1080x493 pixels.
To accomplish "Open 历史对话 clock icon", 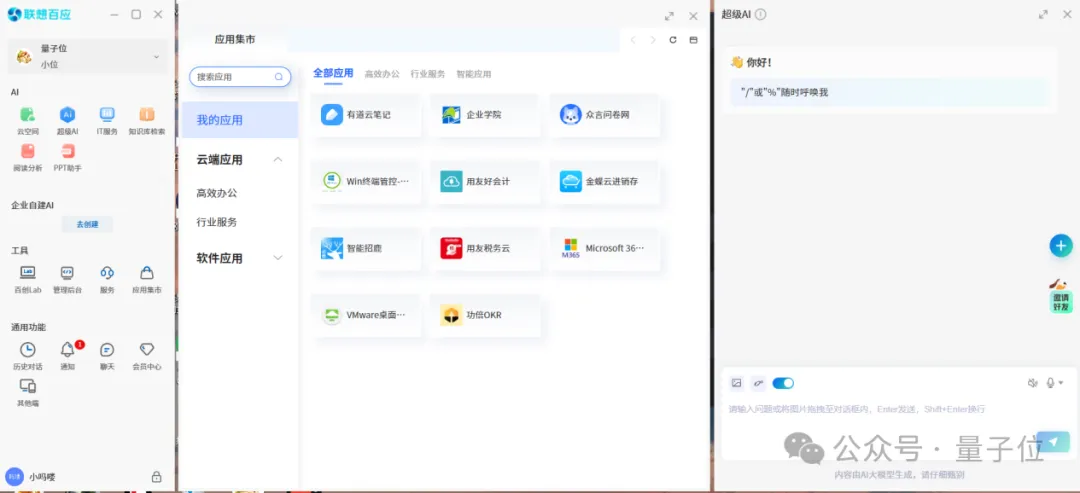I will [27, 350].
